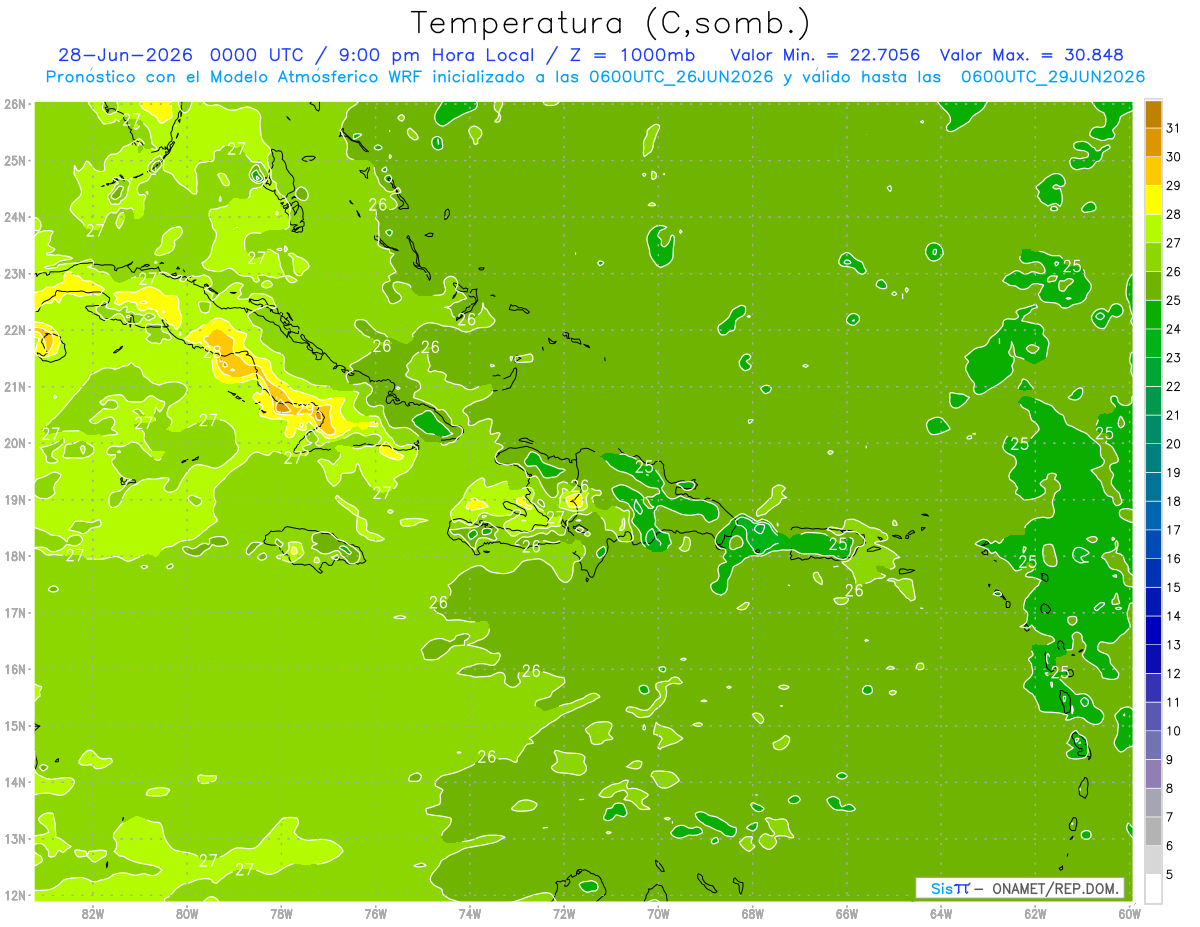Click the color swatch between 25 and 26
Screen dimensions: 1200x927
1153,286
